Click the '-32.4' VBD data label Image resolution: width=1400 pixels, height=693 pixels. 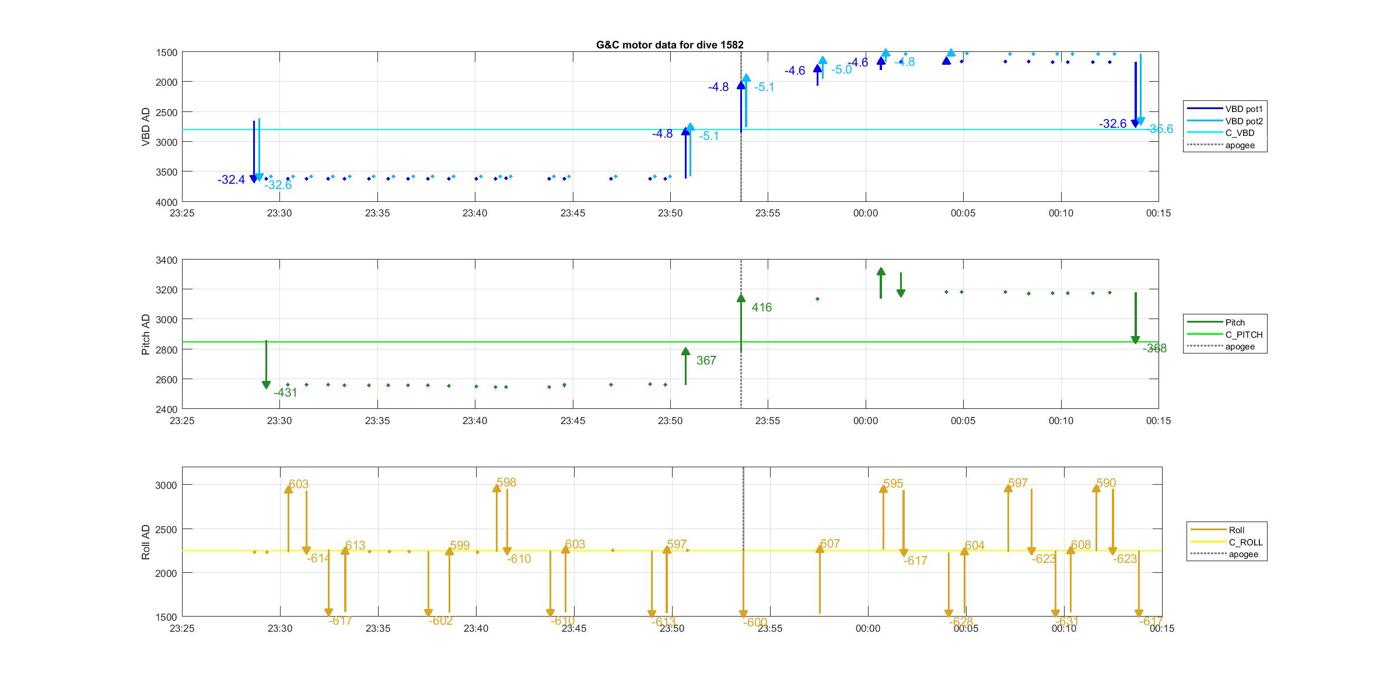coord(231,180)
